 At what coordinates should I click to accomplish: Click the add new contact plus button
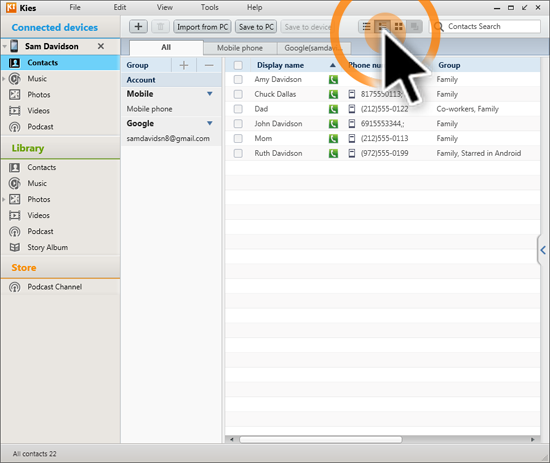coord(138,27)
